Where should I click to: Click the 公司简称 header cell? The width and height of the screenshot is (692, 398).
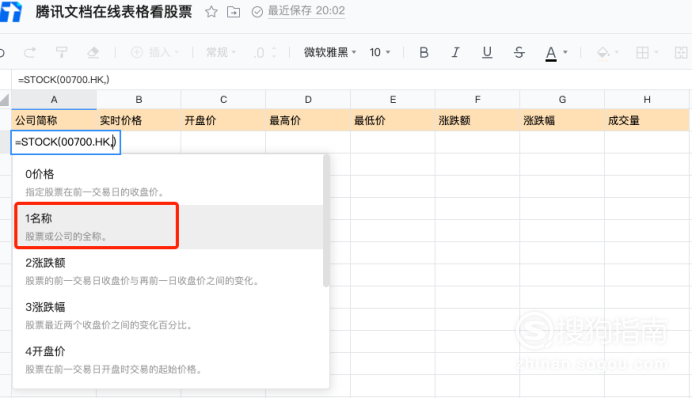[x=54, y=120]
